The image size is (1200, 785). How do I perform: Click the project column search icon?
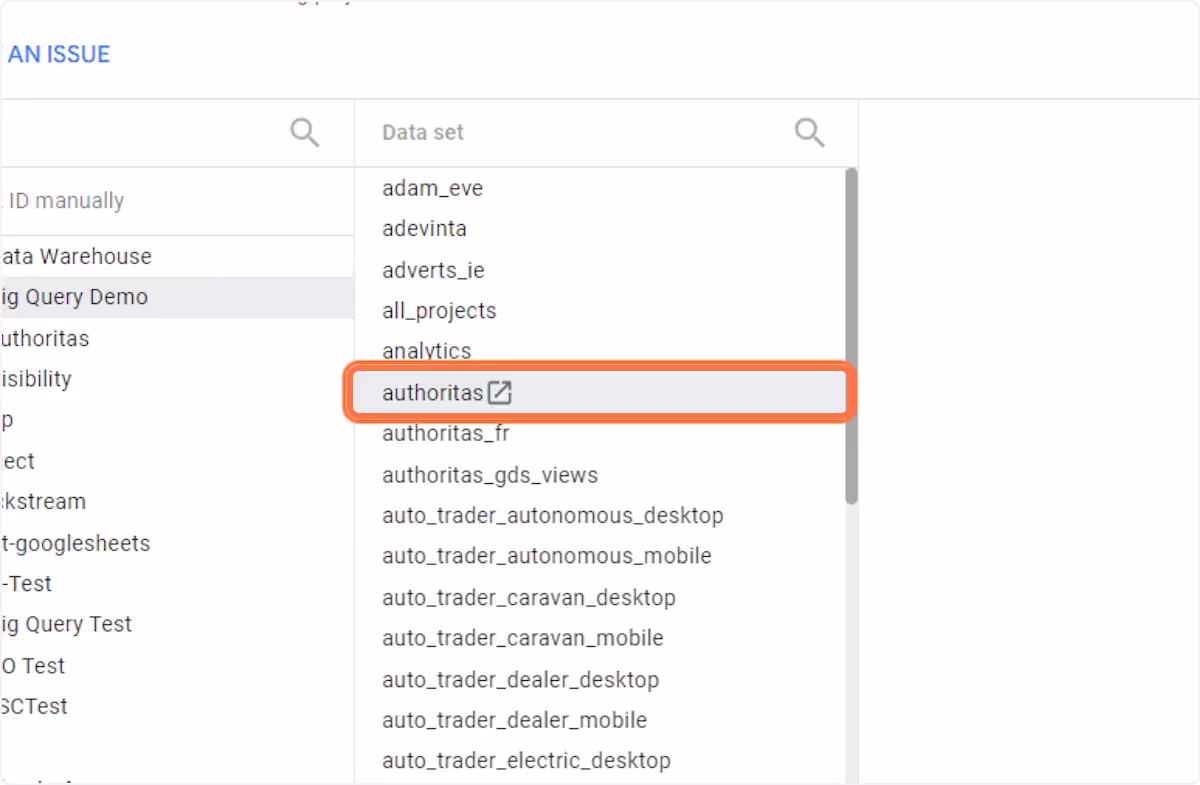[305, 132]
